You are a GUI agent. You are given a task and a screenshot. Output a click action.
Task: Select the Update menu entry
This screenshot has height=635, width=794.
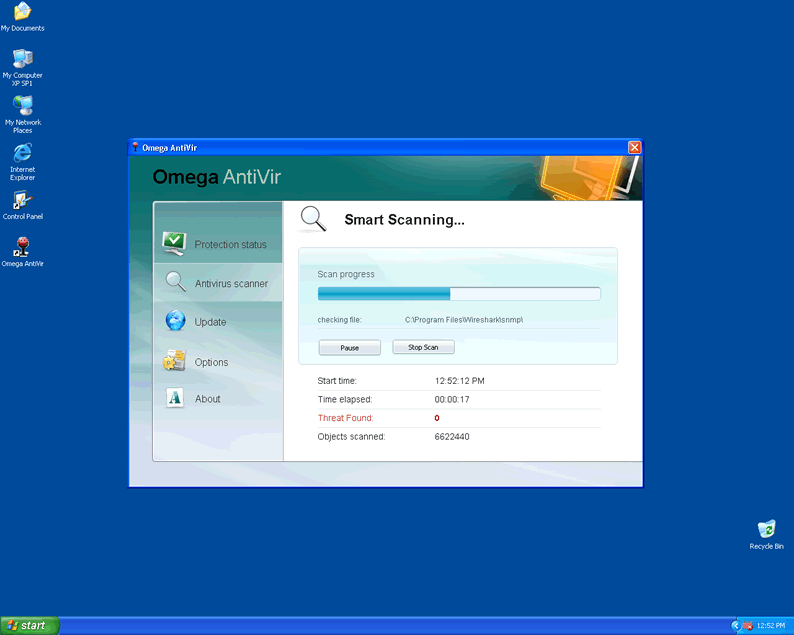tap(210, 322)
